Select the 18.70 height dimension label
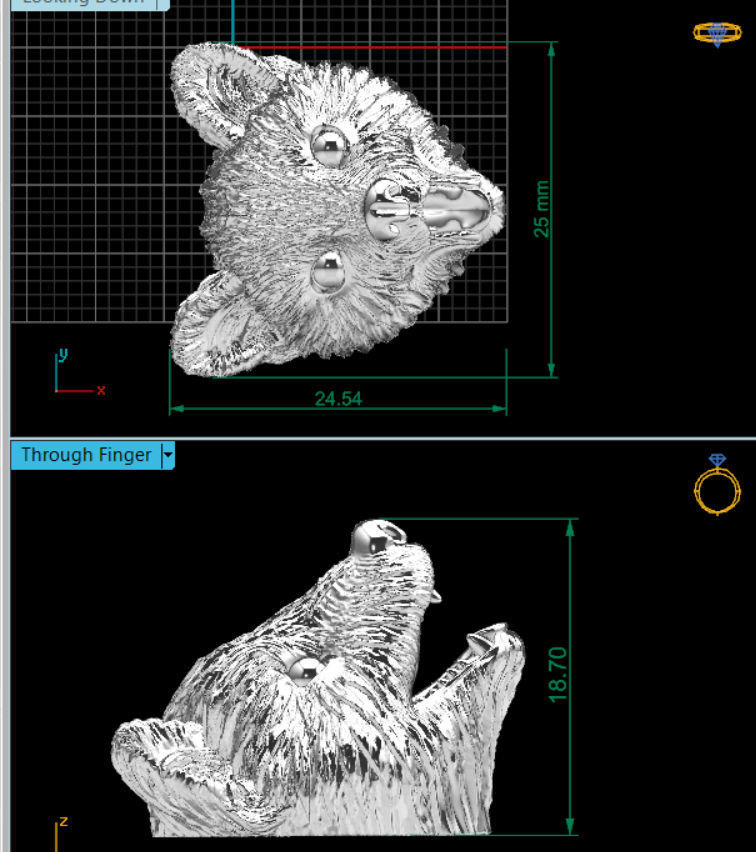 (x=558, y=674)
